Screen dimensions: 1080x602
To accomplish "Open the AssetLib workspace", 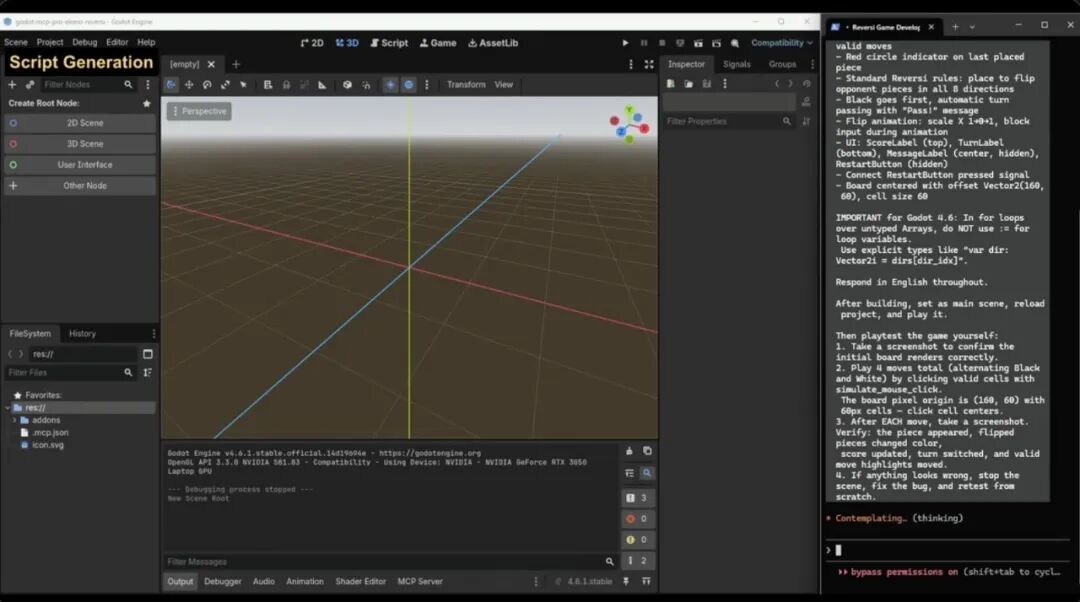I will tap(493, 43).
